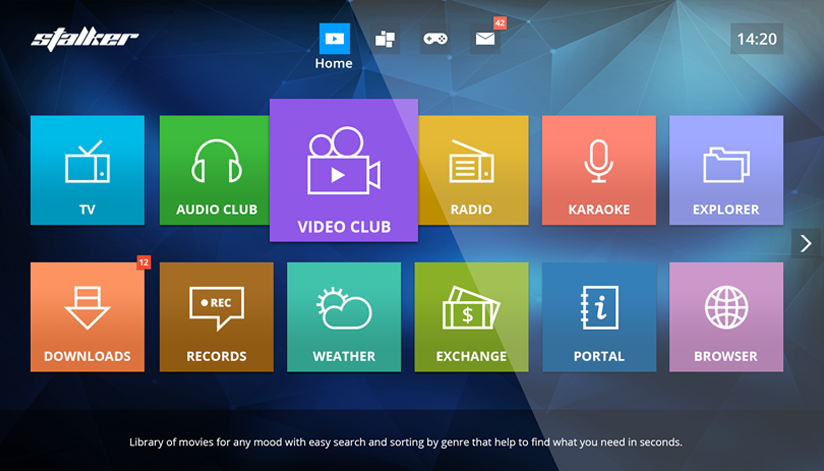Viewport: 824px width, 471px height.
Task: Open the Downloads tile
Action: [x=87, y=317]
